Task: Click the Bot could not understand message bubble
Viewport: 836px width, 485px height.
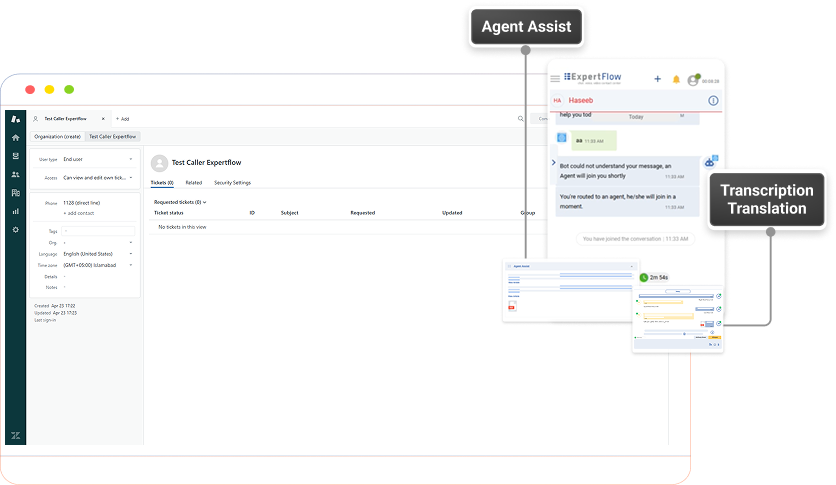Action: (627, 171)
